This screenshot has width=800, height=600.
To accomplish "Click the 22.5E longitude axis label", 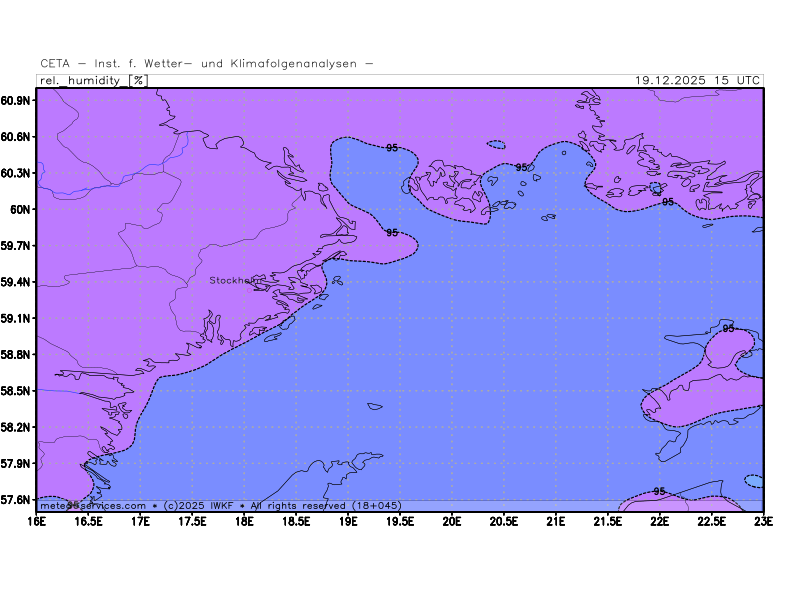I will (x=711, y=520).
